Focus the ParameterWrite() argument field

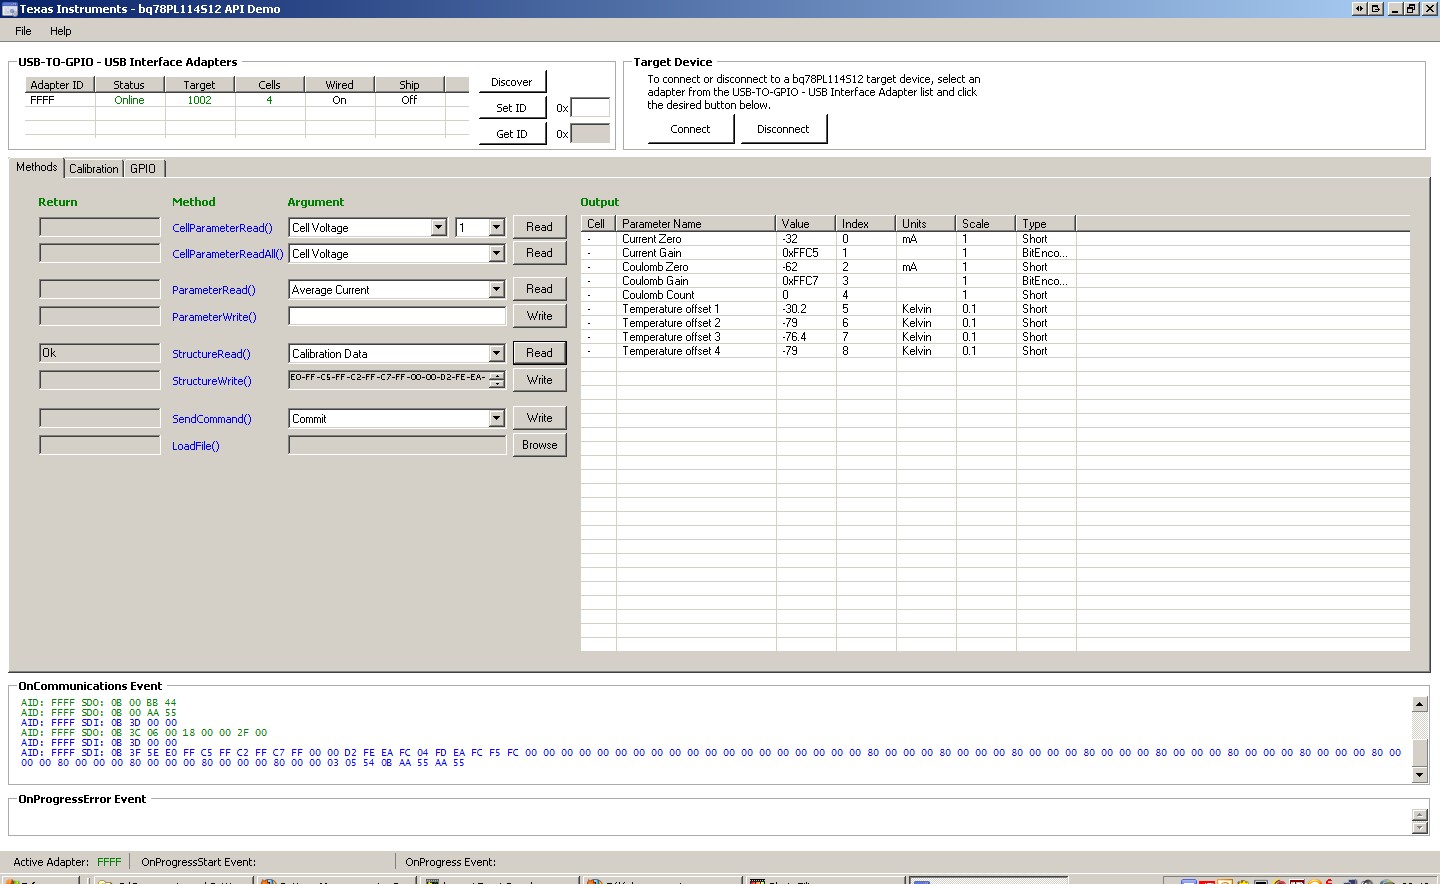tap(397, 316)
